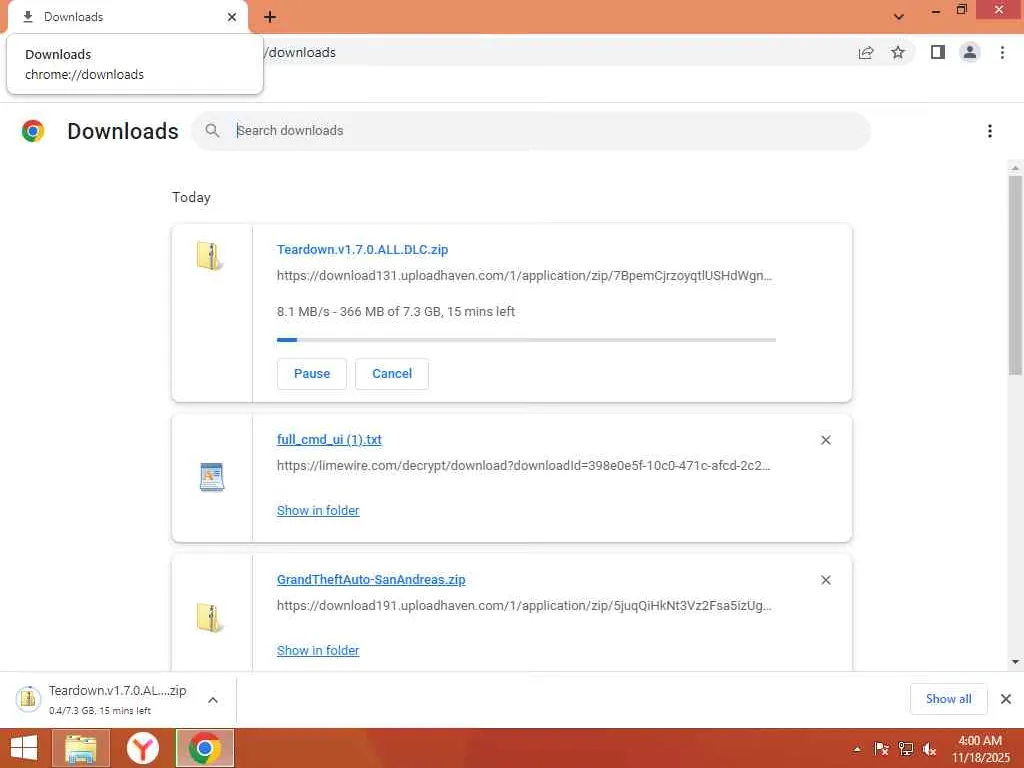
Task: Click the Chrome logo beside Downloads title
Action: (x=33, y=131)
